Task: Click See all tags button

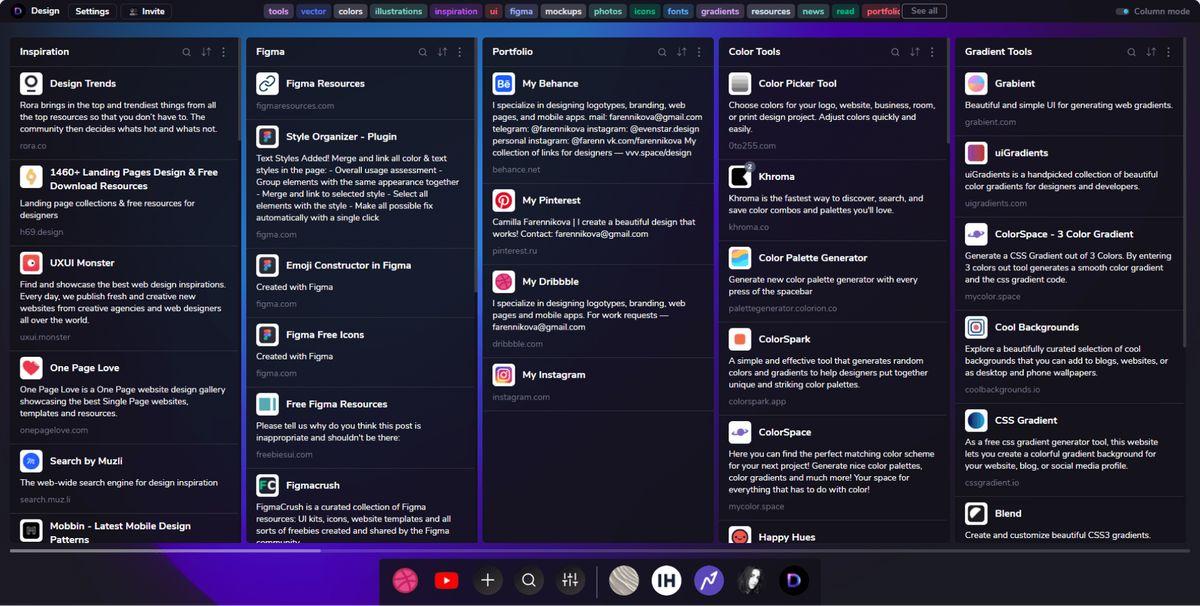Action: (x=925, y=12)
